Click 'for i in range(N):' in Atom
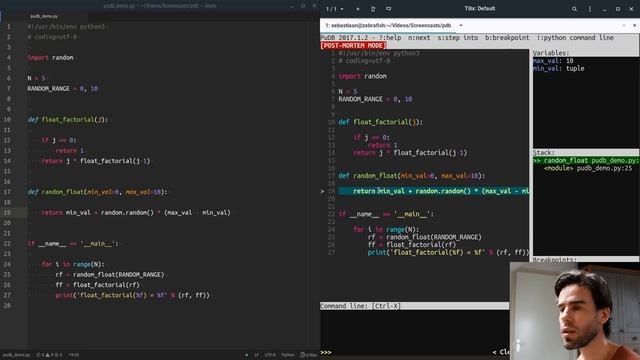This screenshot has height=360, width=640. coord(73,264)
